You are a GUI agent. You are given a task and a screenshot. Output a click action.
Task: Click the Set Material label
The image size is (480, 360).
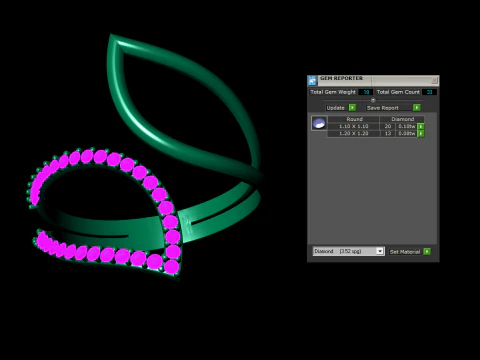[405, 252]
